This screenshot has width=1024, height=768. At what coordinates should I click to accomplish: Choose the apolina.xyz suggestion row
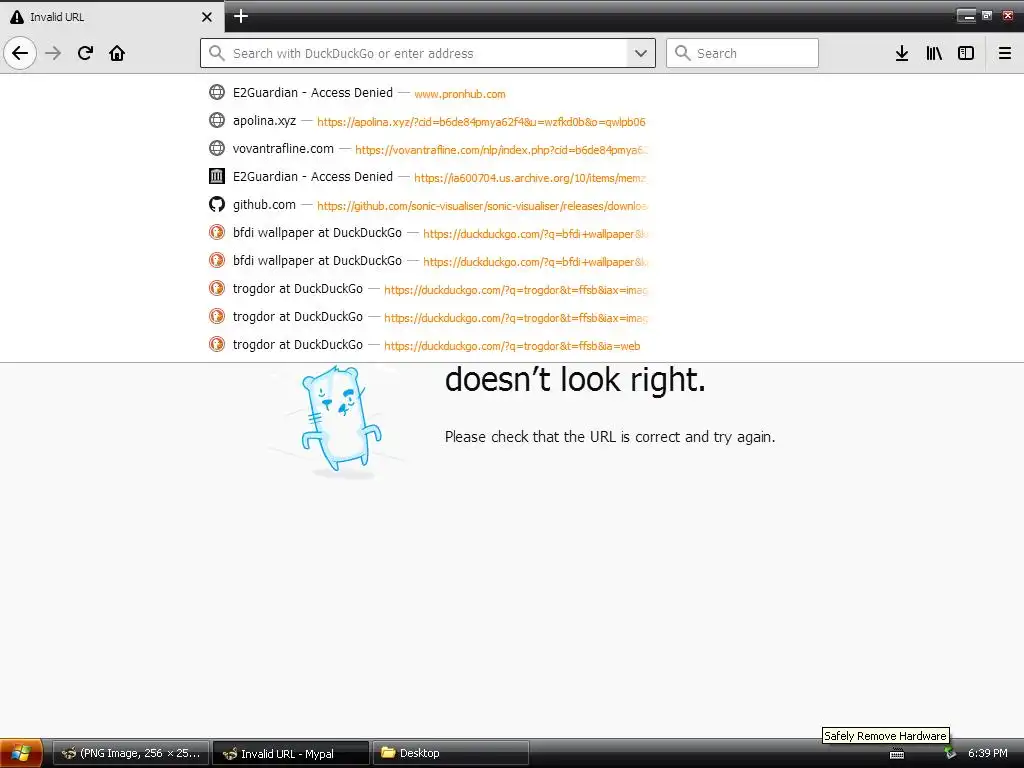(428, 121)
